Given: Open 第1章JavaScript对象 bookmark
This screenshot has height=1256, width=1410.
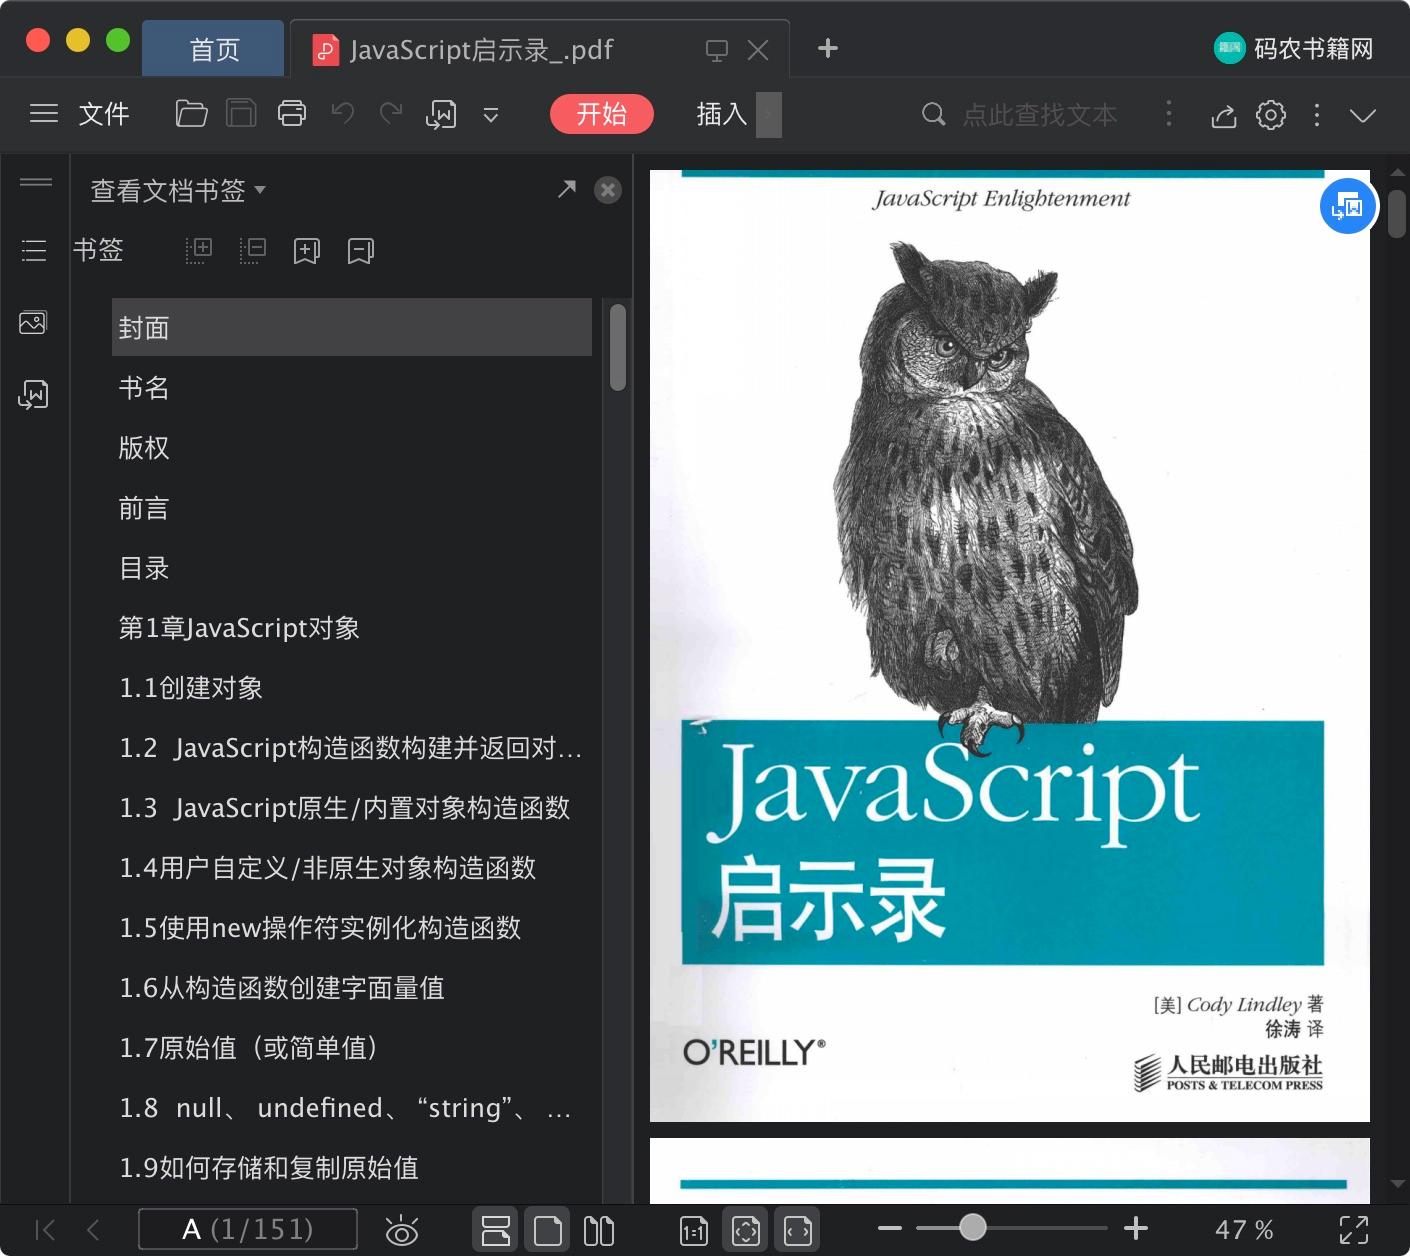Looking at the screenshot, I should point(239,628).
